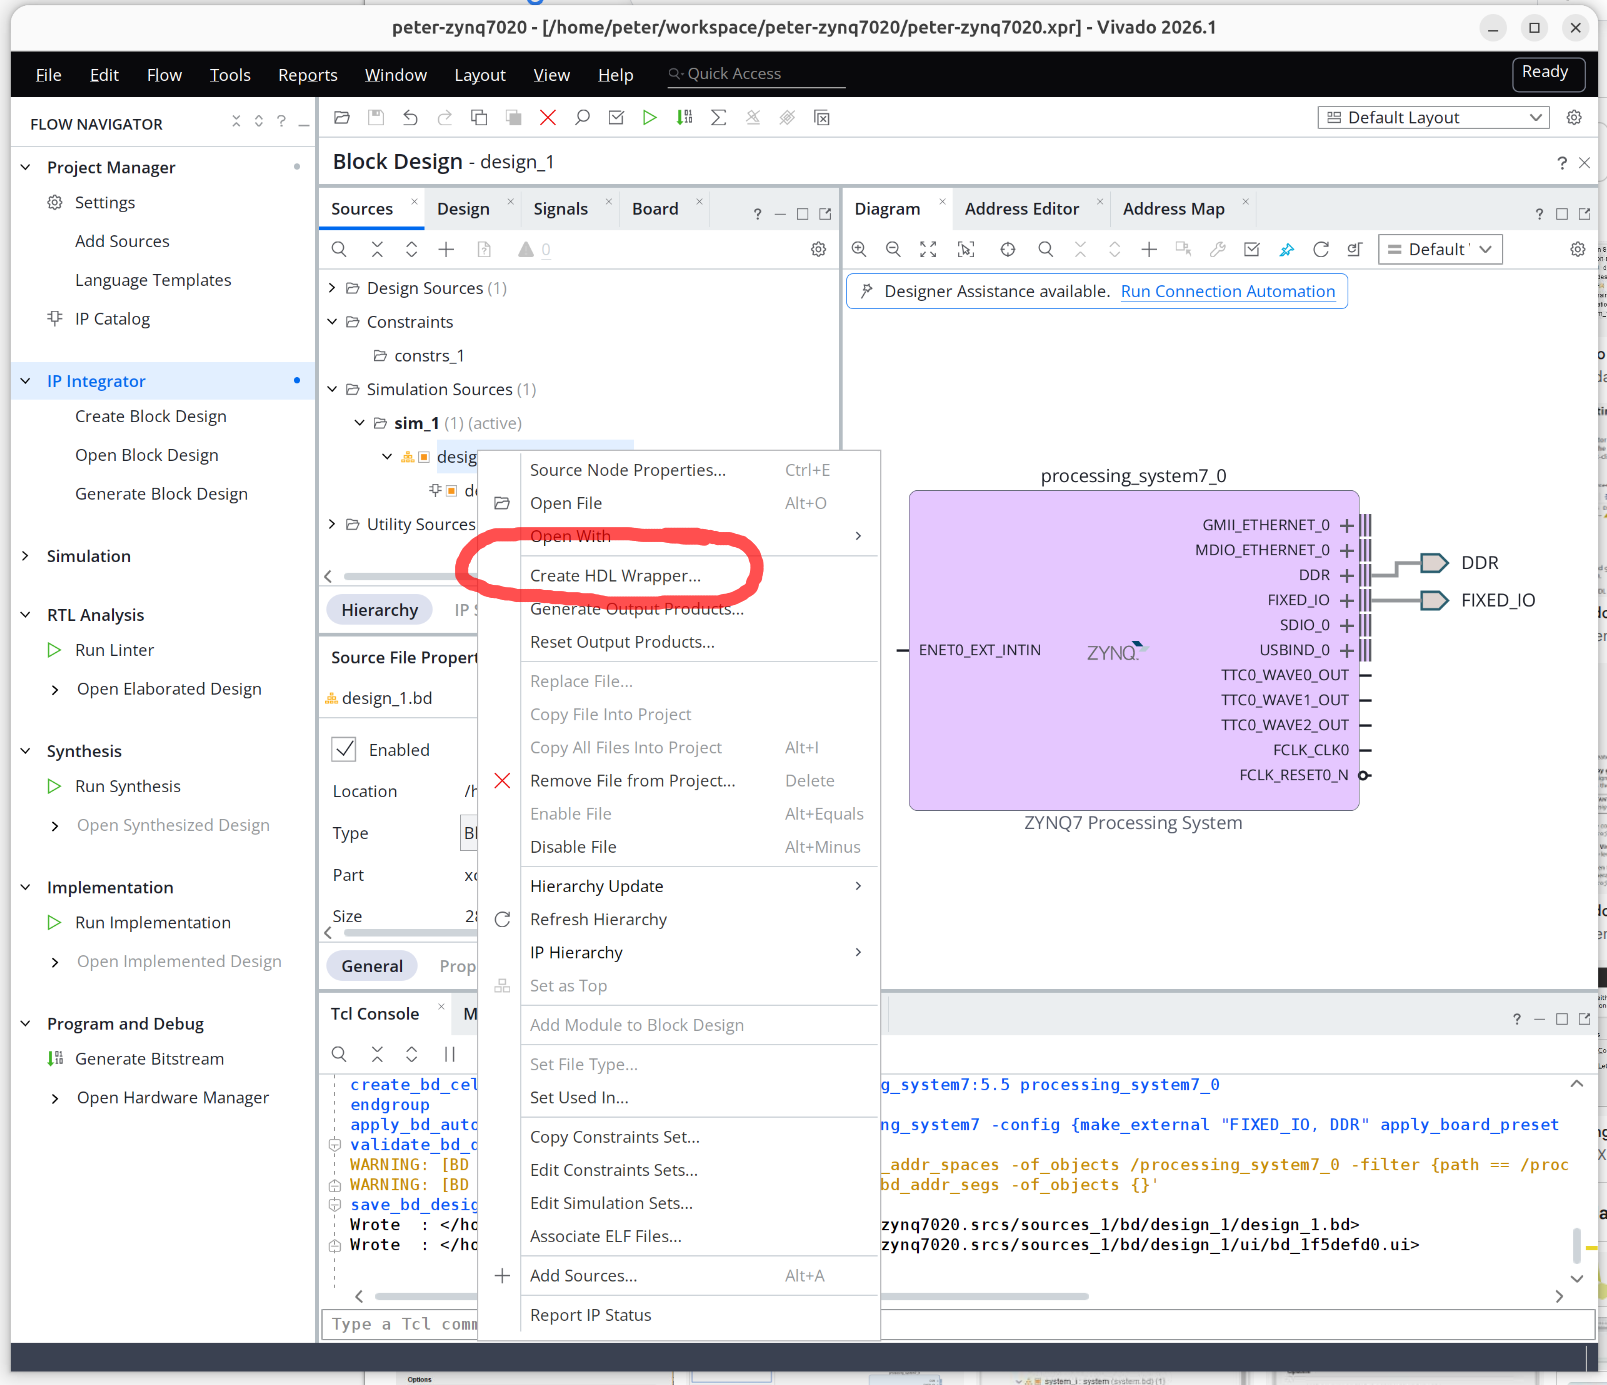Click the sigma icon in main toolbar
The width and height of the screenshot is (1607, 1385).
tap(718, 118)
